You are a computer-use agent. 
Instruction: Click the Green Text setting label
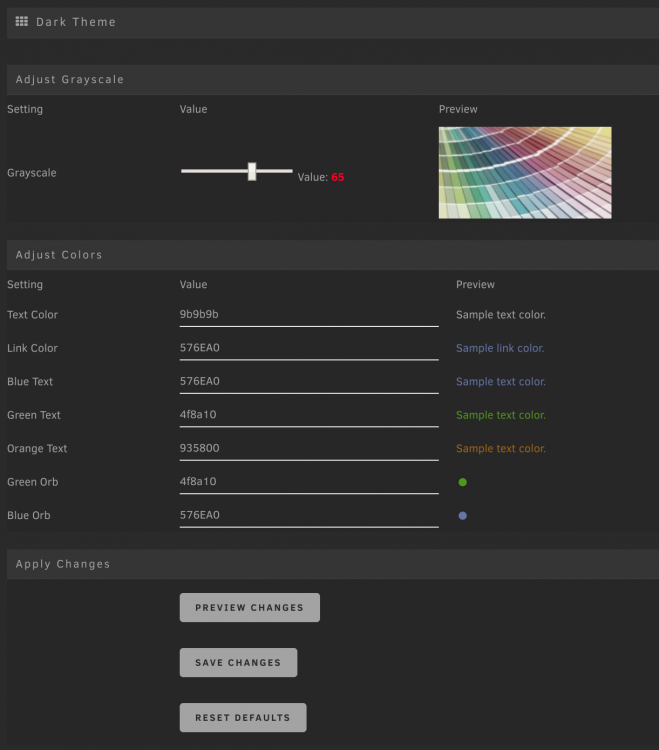[33, 415]
